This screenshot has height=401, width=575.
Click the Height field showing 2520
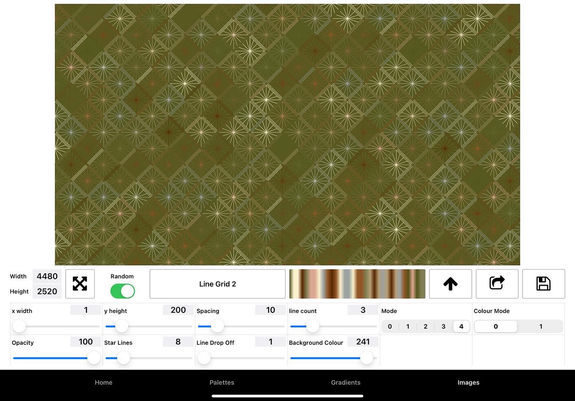coord(47,291)
